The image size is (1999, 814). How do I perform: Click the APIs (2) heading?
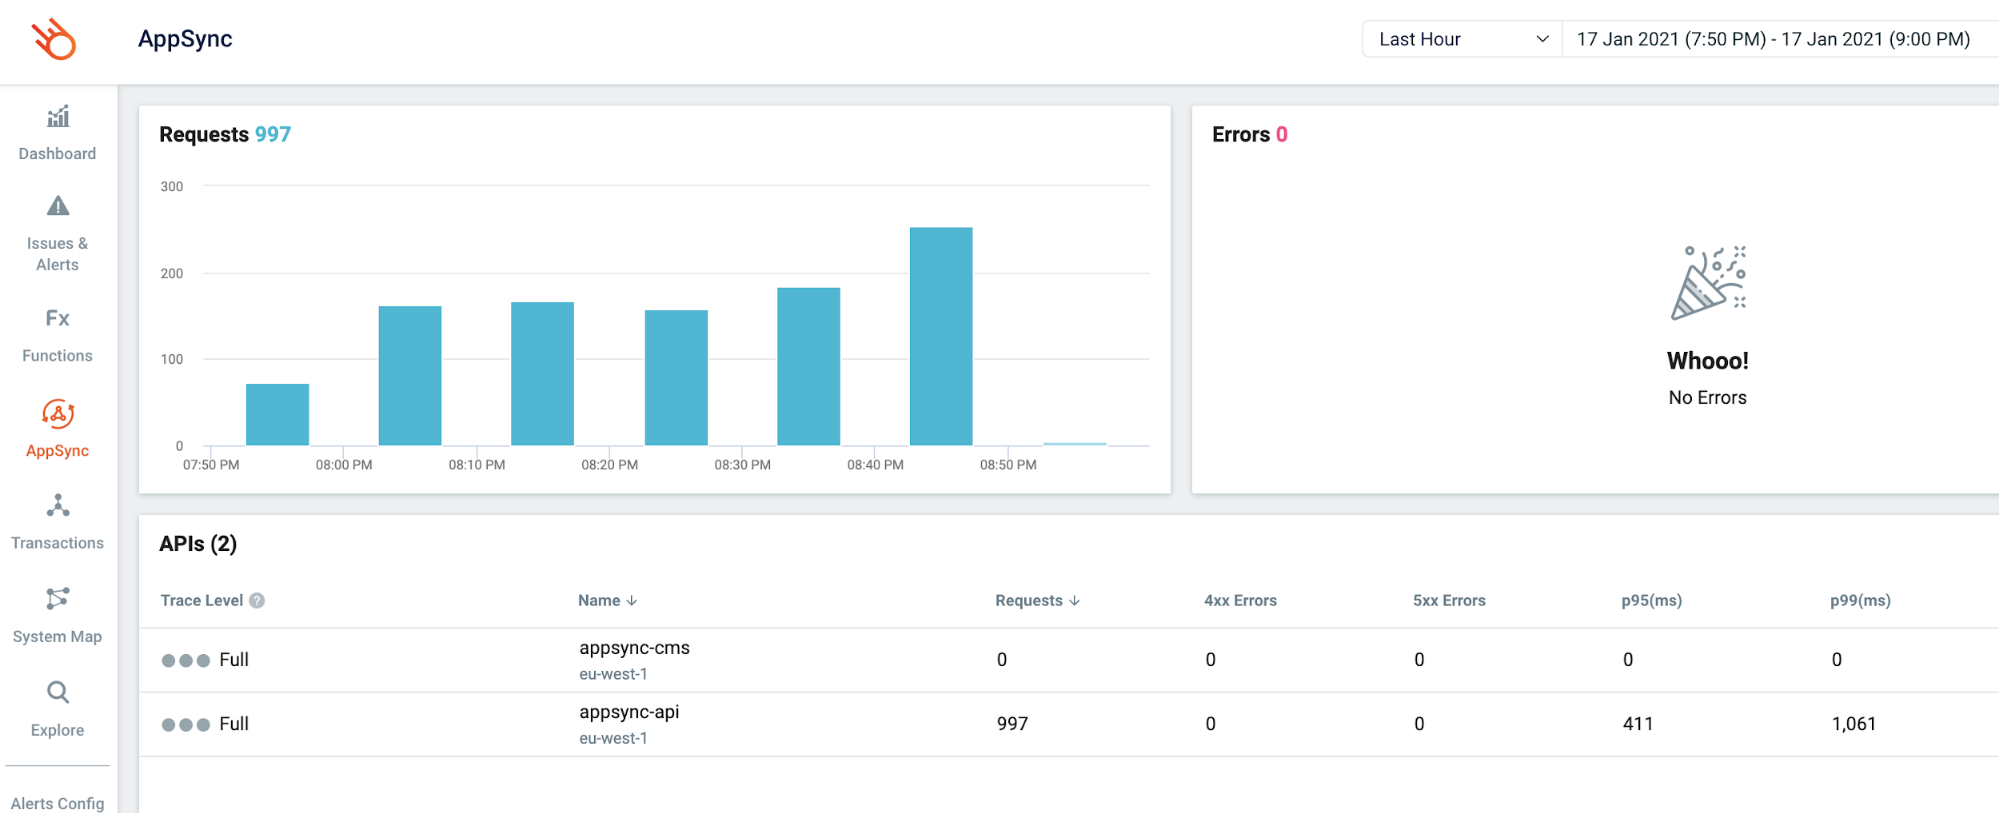click(198, 543)
